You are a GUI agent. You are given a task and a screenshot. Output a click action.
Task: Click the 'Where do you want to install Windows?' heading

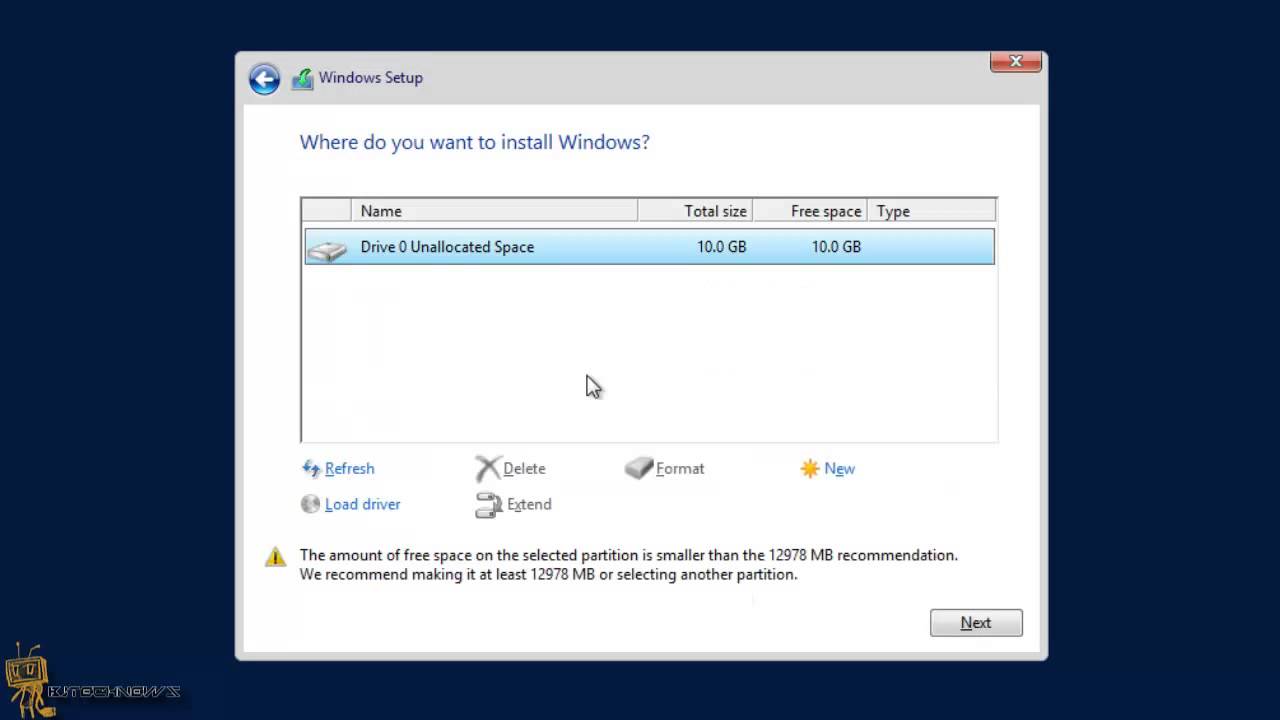[475, 142]
